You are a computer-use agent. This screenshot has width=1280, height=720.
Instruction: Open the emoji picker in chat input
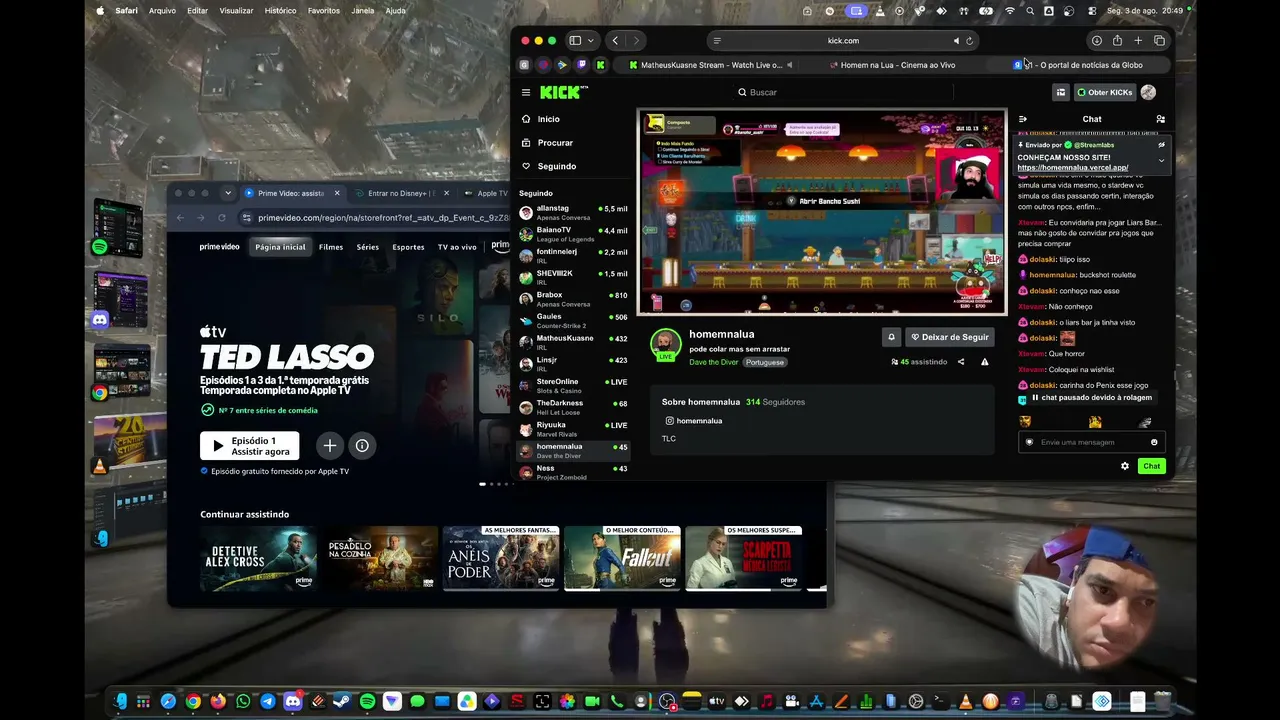coord(1154,442)
